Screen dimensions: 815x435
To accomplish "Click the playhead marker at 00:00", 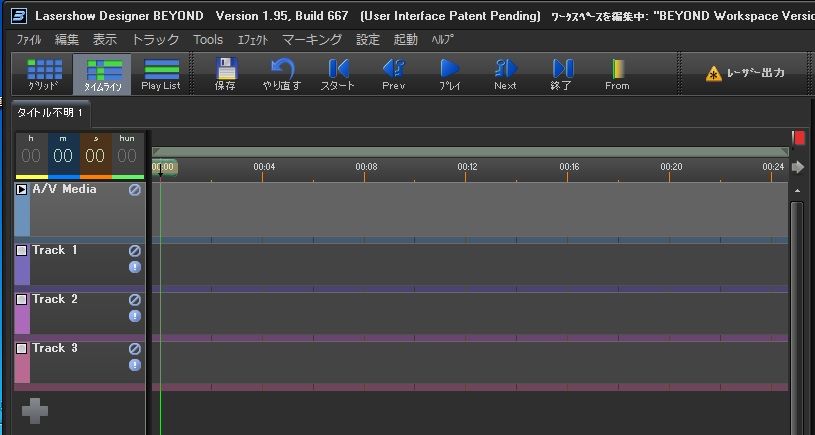I will point(164,168).
